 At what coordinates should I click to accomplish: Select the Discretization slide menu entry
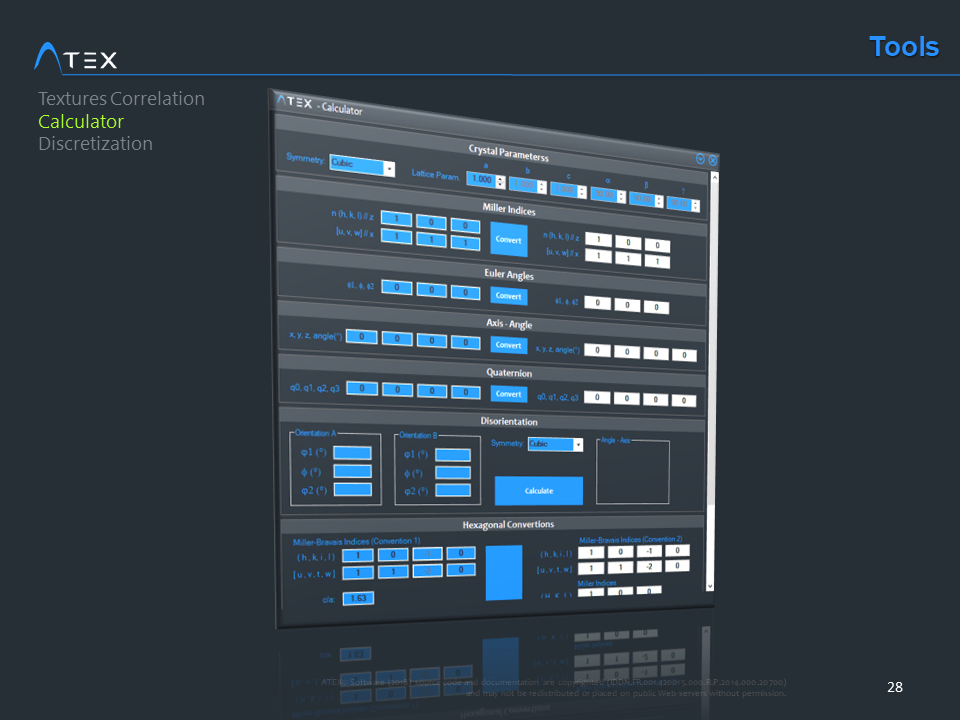pyautogui.click(x=96, y=144)
